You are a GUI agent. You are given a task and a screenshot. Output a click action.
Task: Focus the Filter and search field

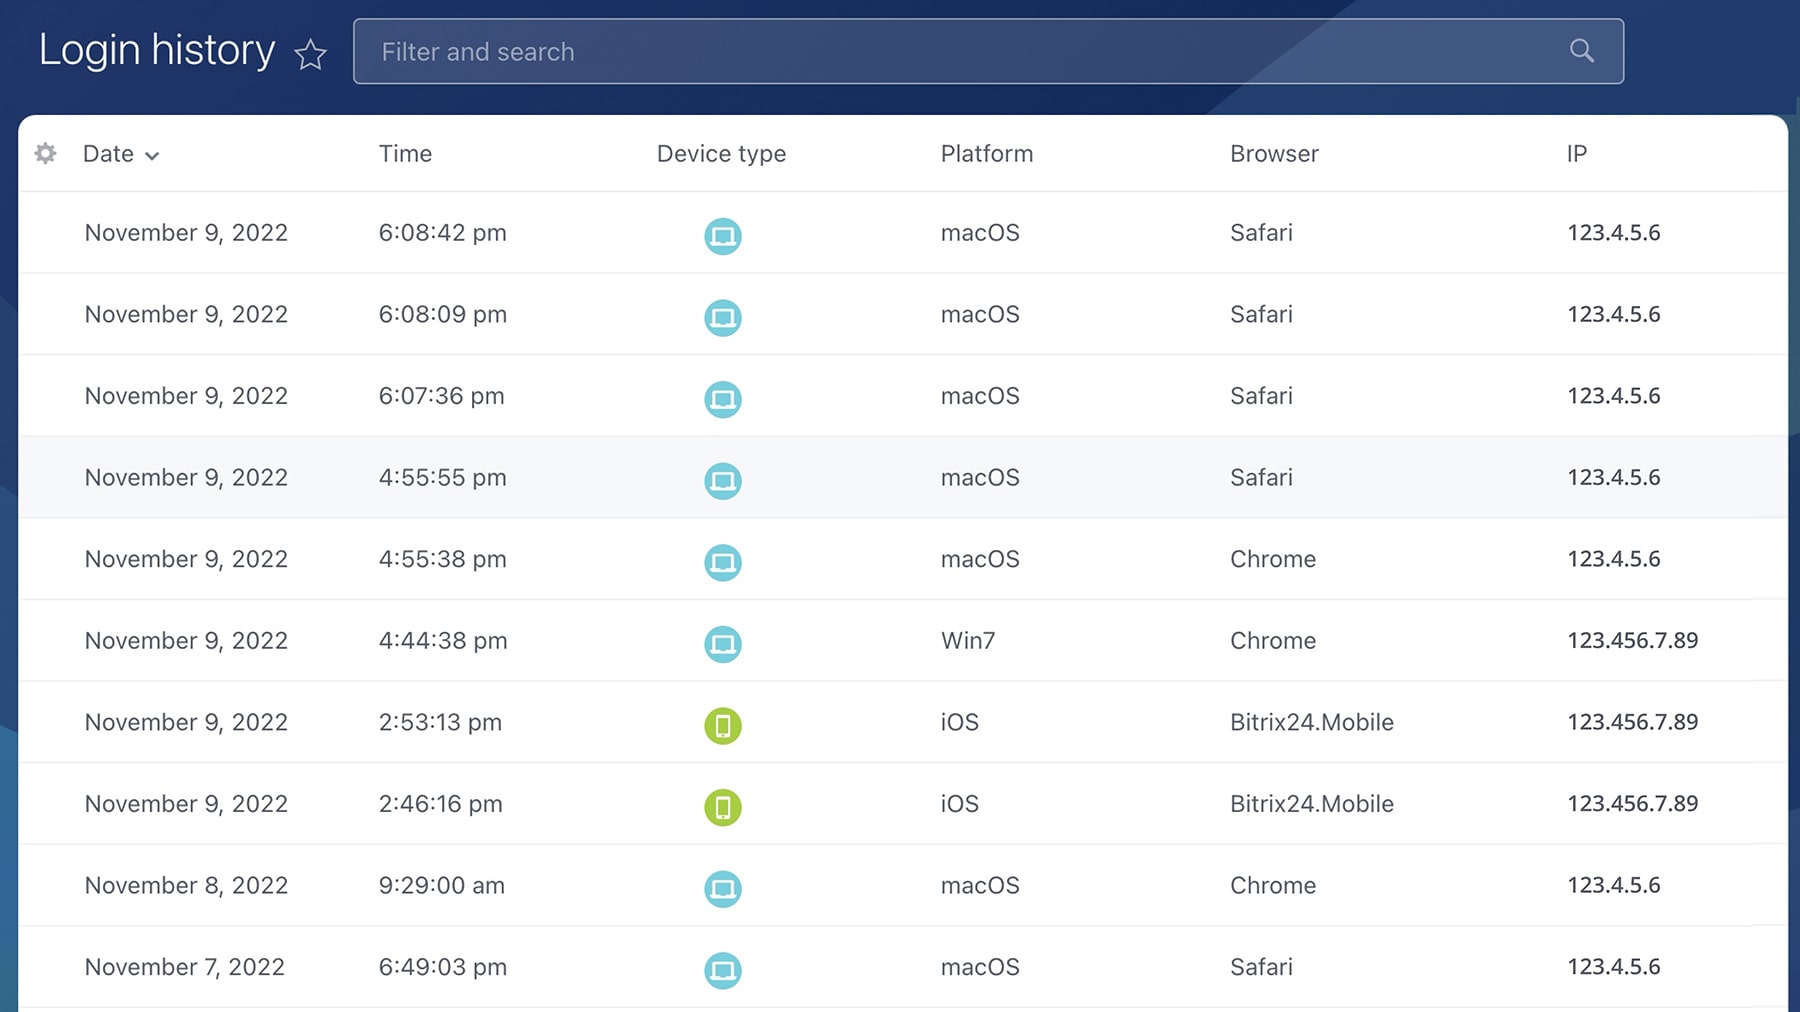960,52
